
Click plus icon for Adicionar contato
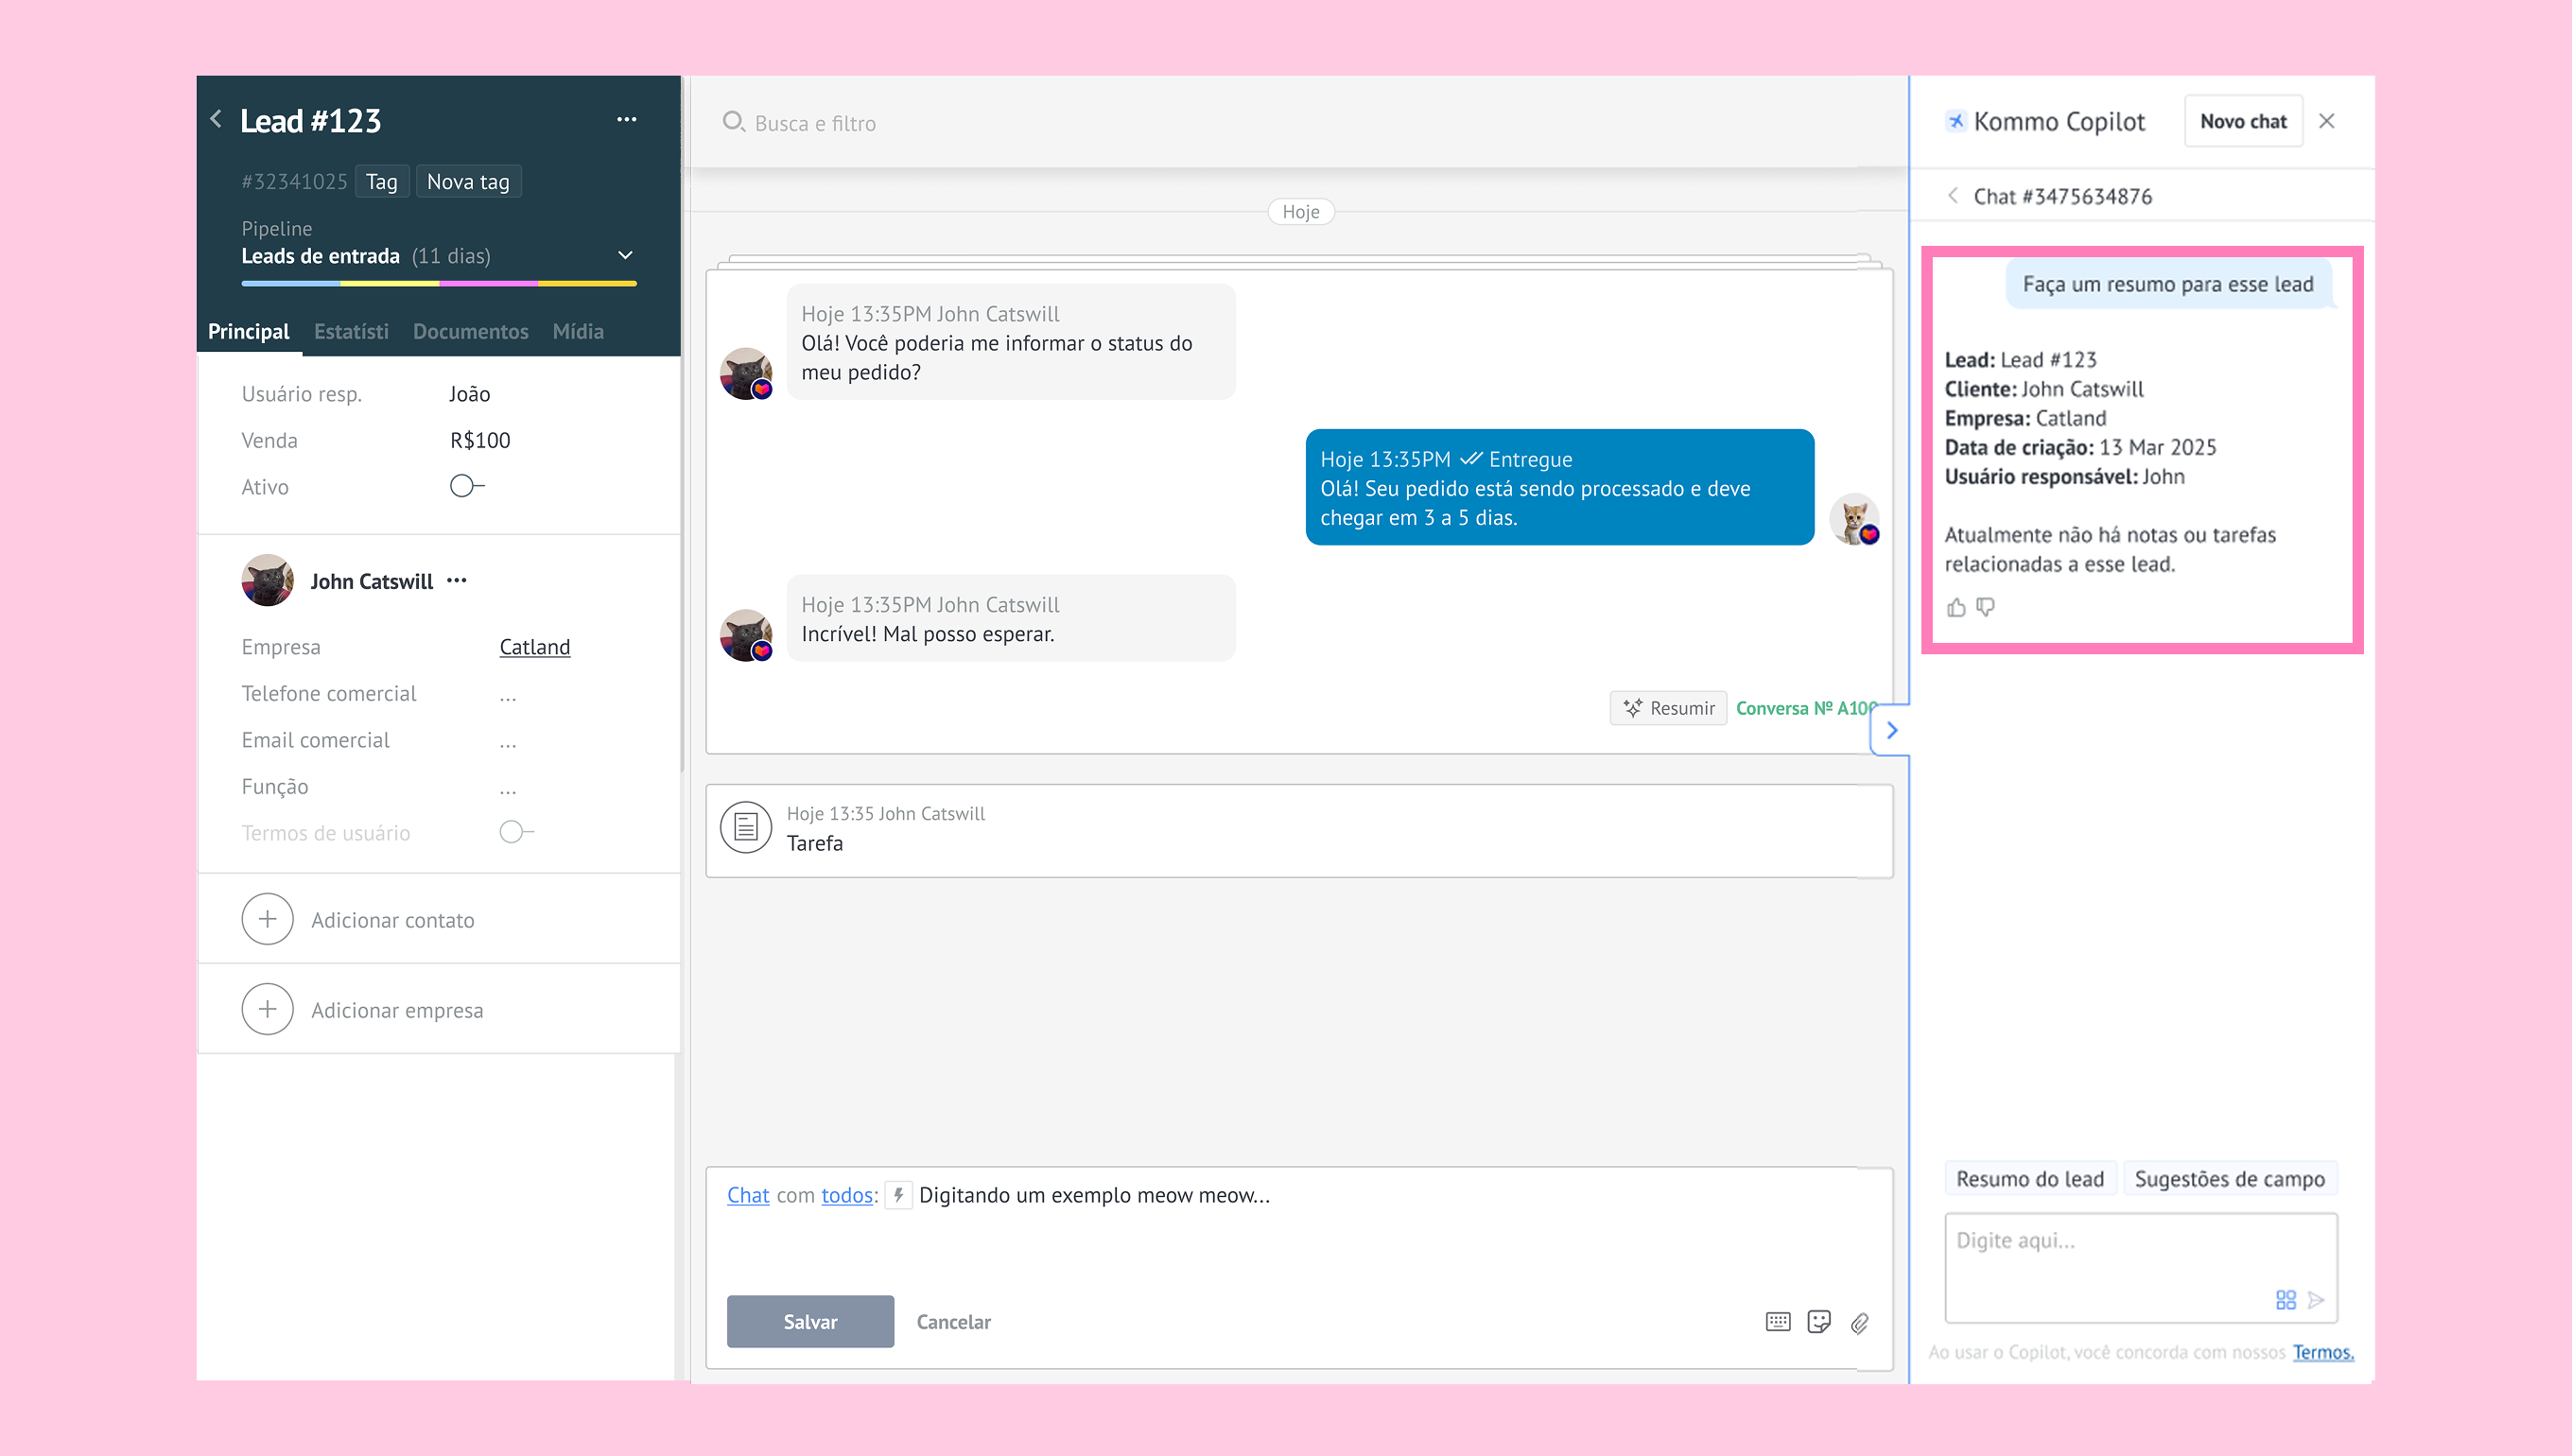[x=267, y=919]
